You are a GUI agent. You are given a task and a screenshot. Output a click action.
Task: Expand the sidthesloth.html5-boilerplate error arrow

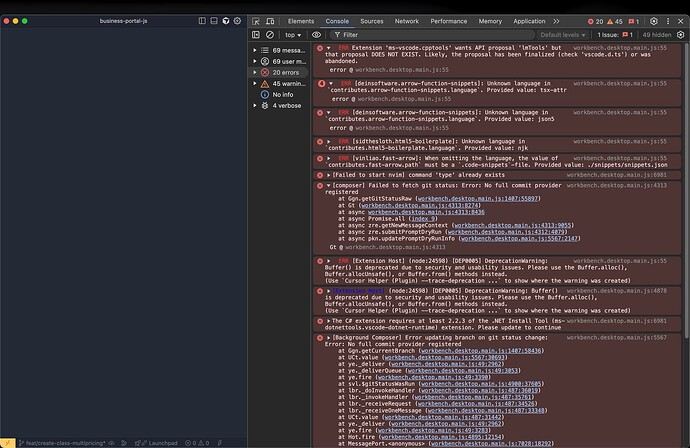(329, 142)
